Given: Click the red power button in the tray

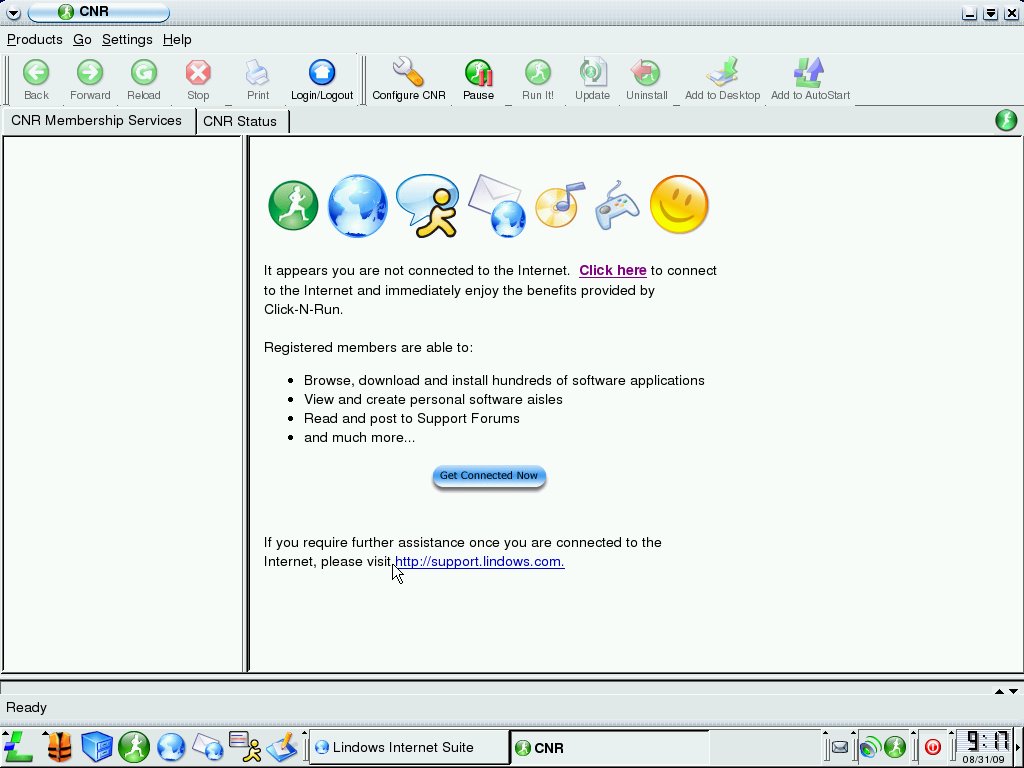Looking at the screenshot, I should pos(933,747).
